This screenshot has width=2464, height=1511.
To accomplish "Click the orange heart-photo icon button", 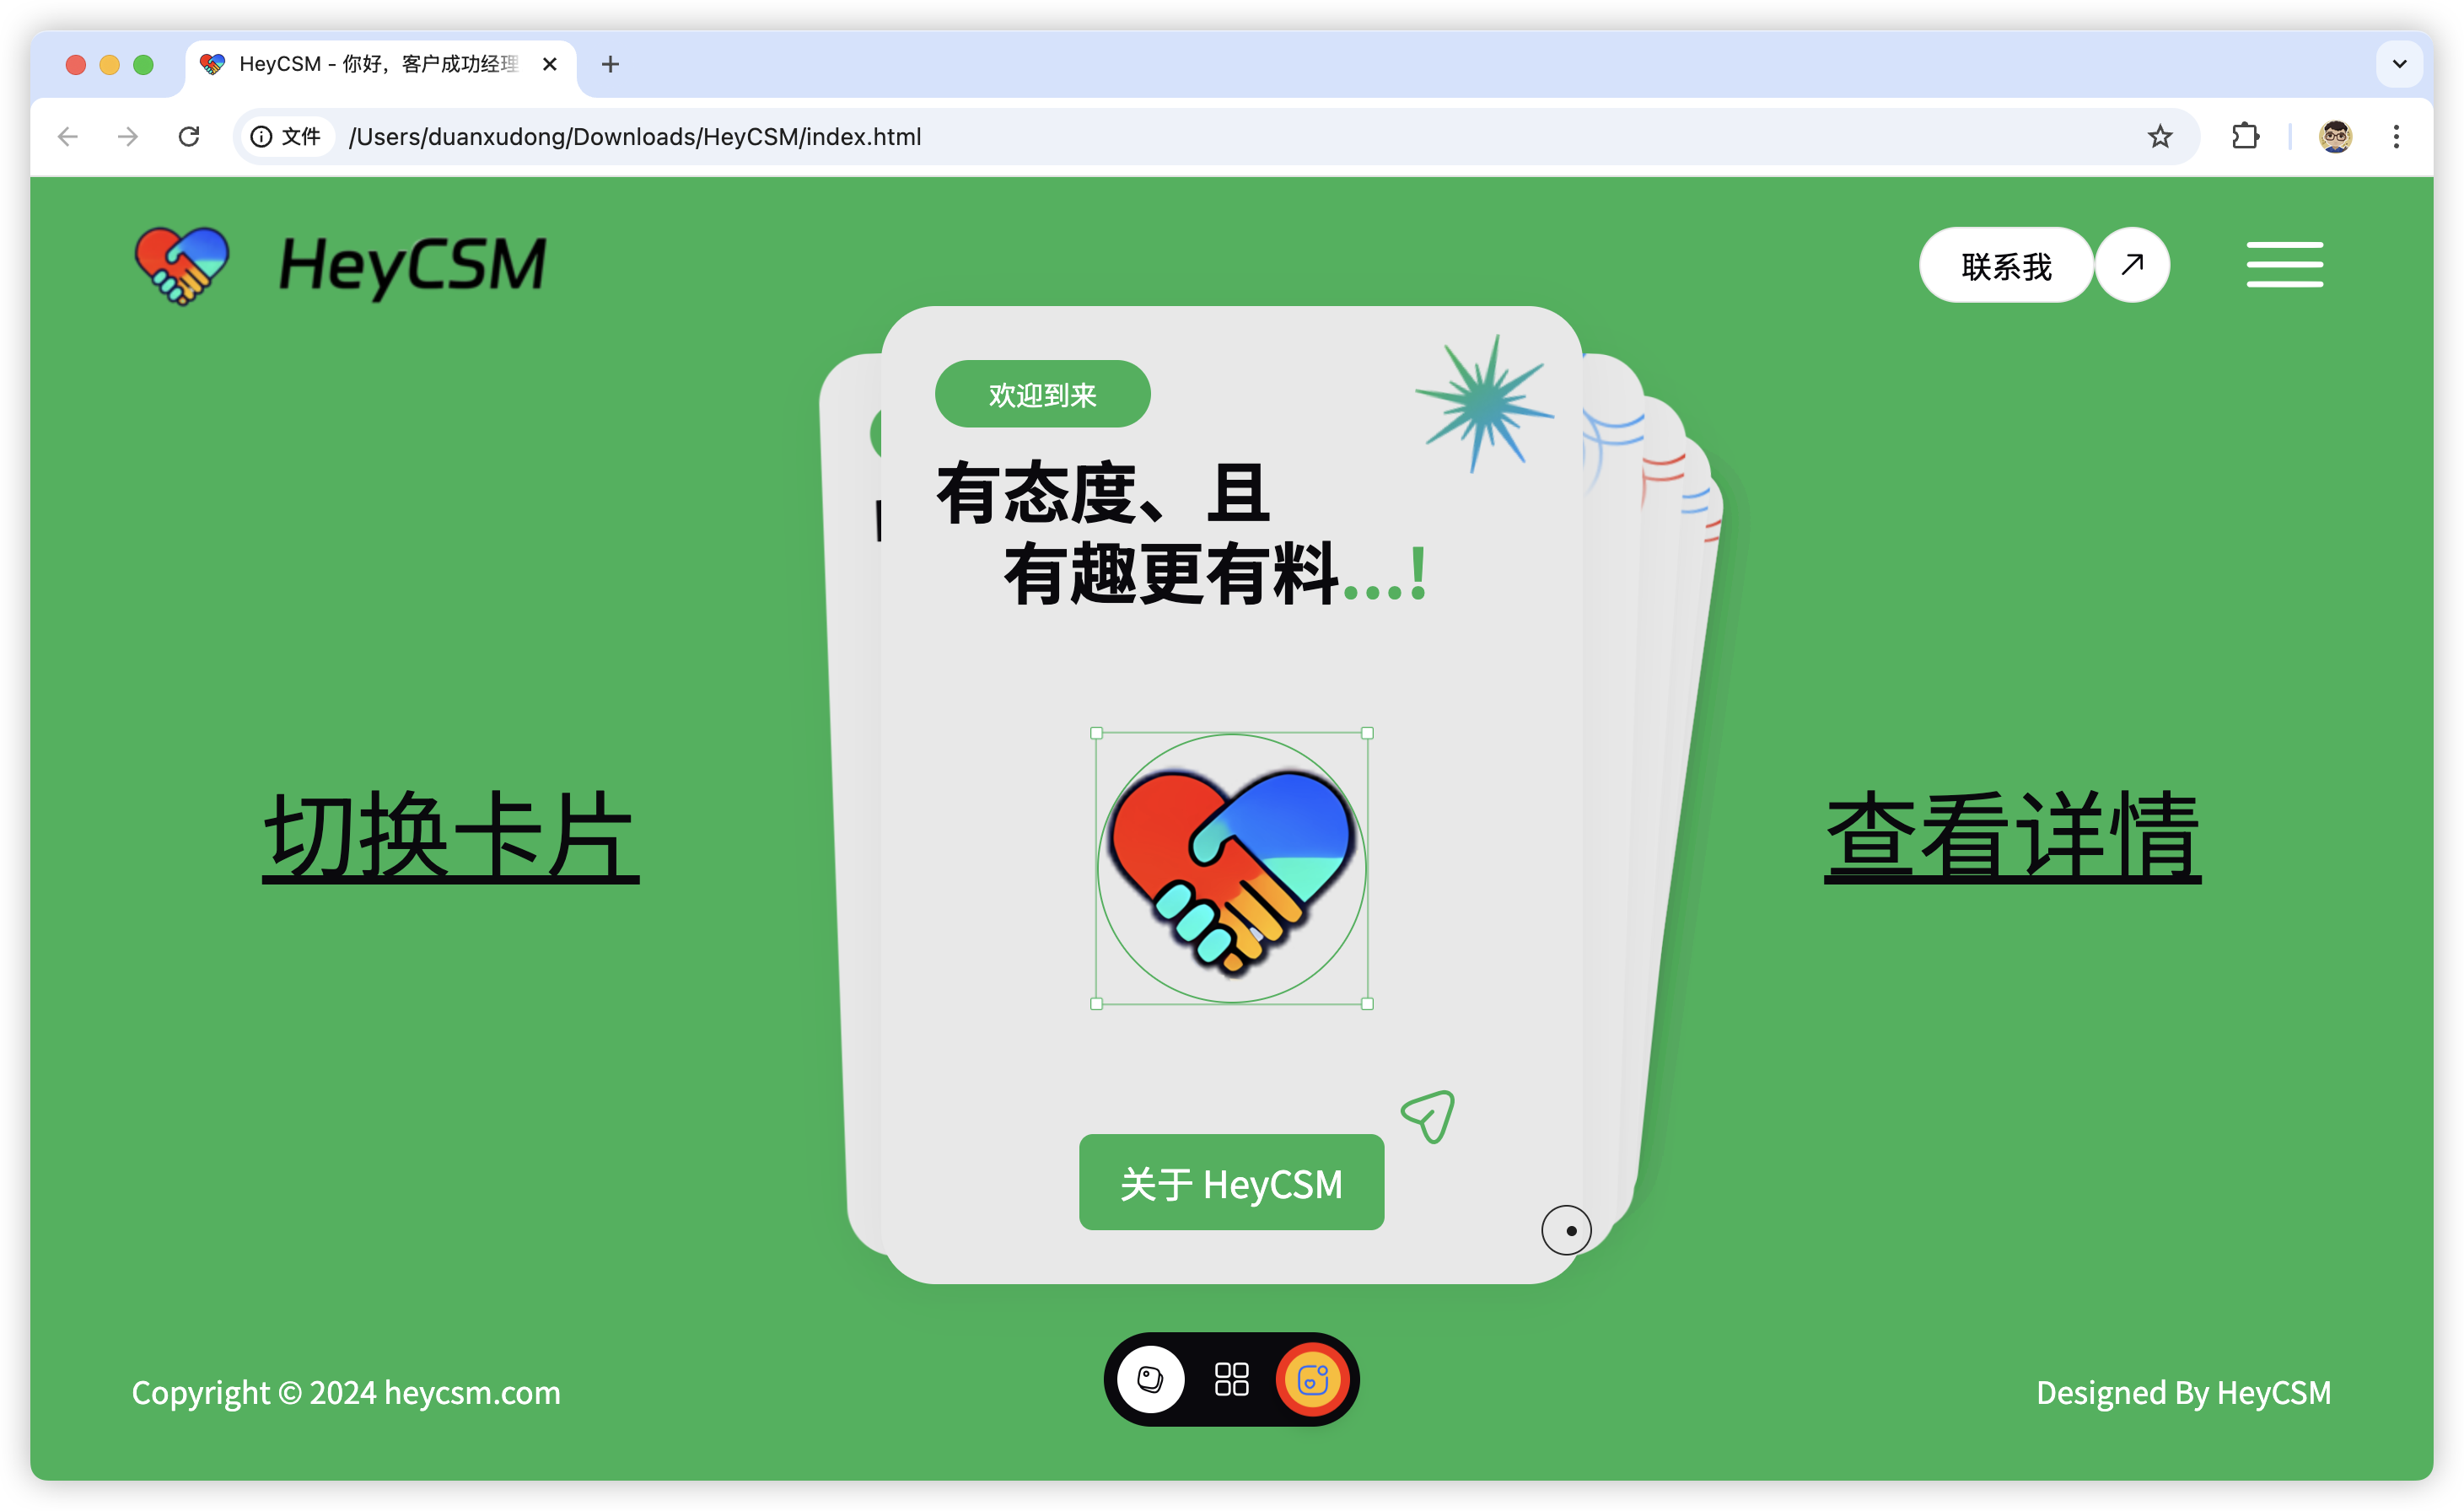I will (x=1312, y=1380).
